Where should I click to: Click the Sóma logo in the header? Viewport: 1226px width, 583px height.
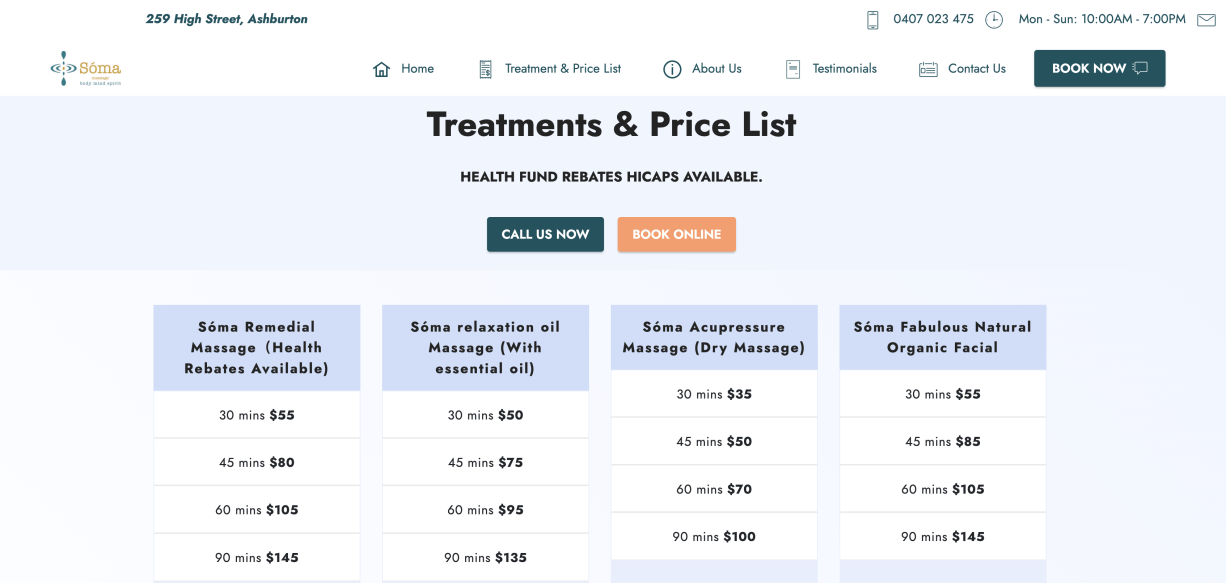click(86, 69)
